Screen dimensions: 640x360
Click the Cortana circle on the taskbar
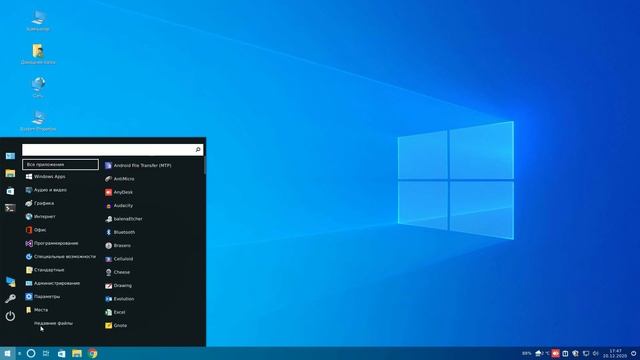31,353
